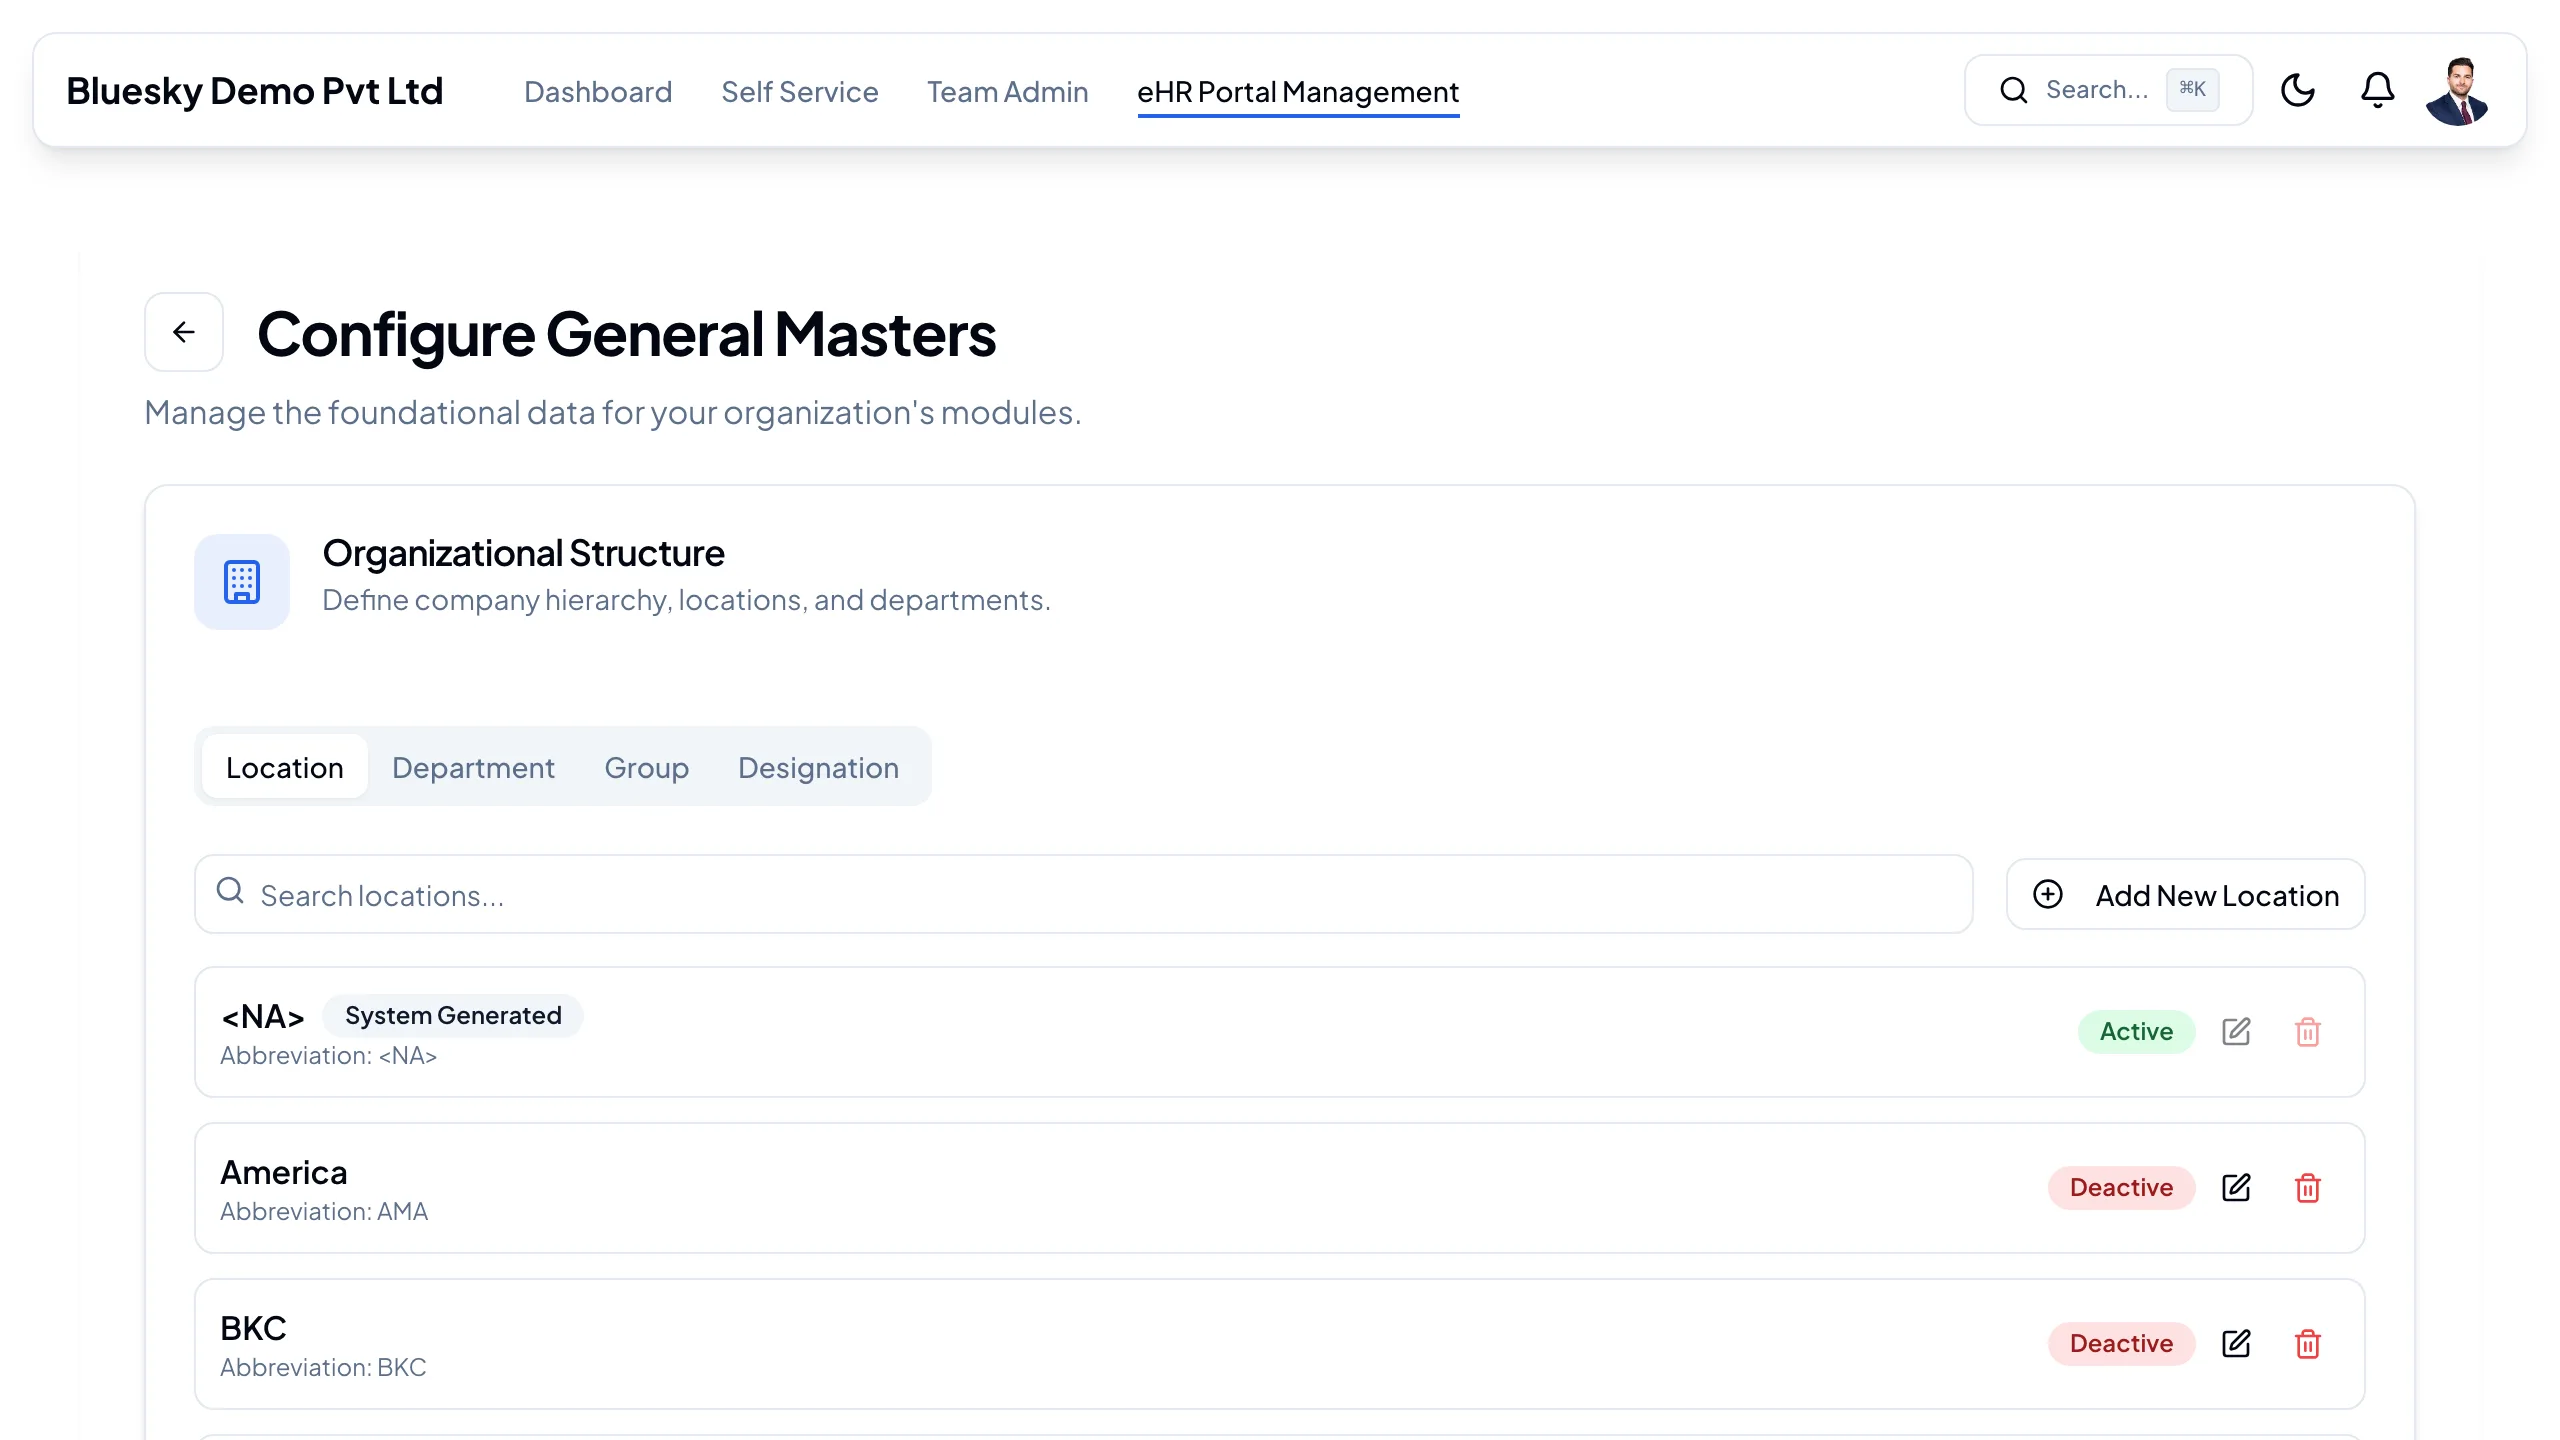Viewport: 2560px width, 1440px height.
Task: Open notifications bell
Action: pos(2377,90)
